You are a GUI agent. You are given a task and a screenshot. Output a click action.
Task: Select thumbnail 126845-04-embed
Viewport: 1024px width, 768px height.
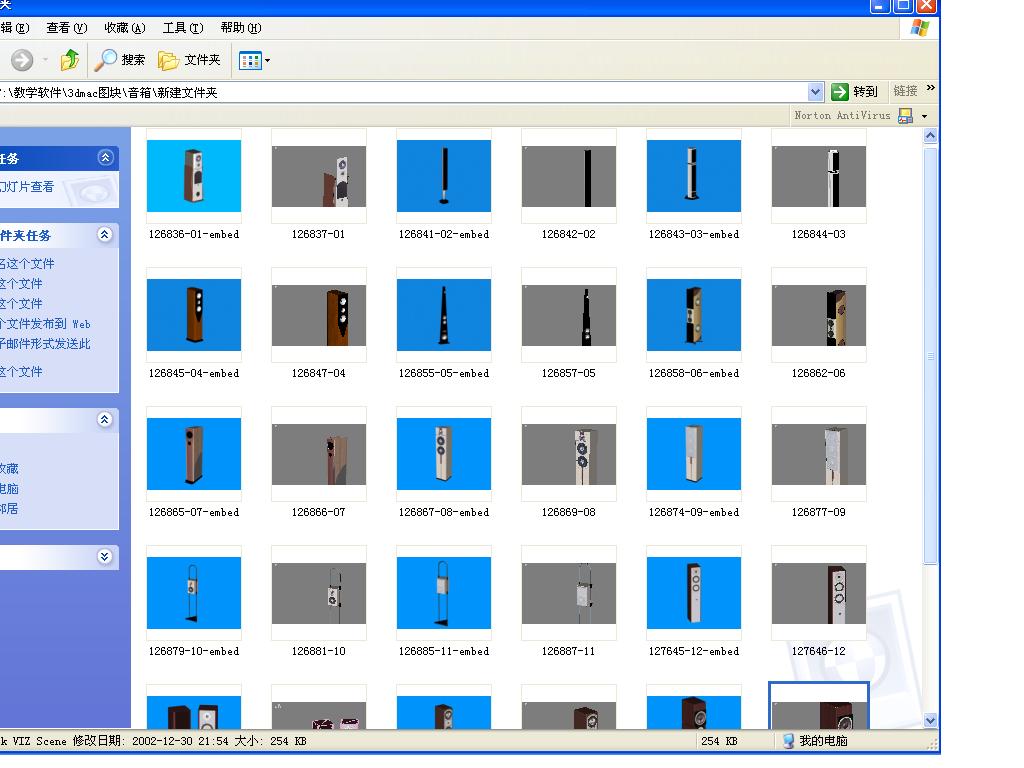[194, 315]
